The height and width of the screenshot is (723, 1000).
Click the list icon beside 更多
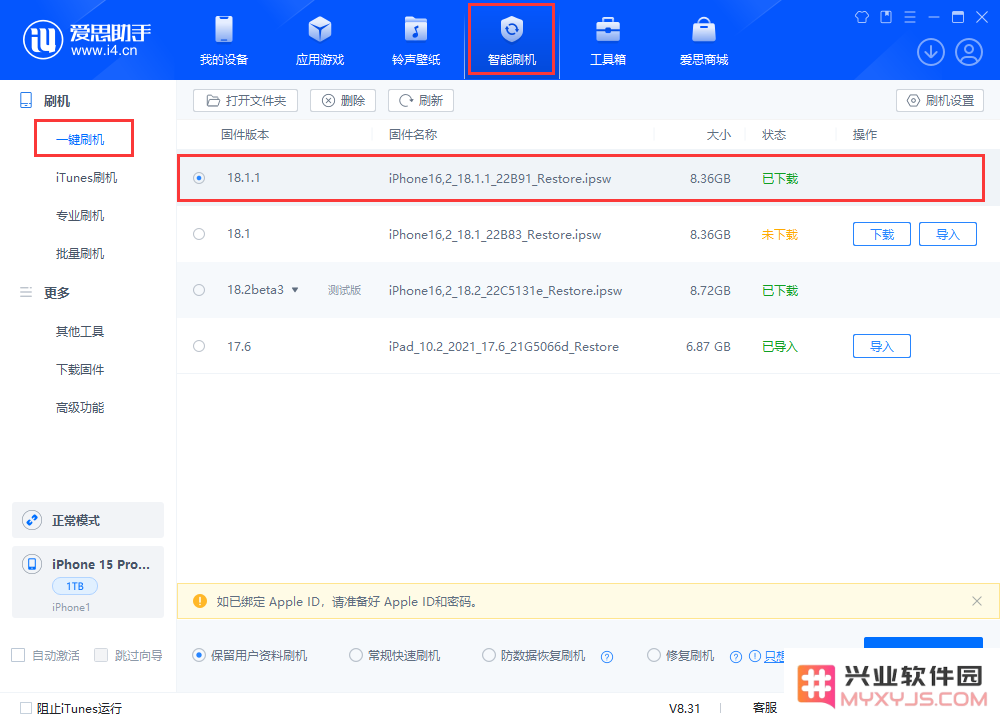click(x=26, y=292)
